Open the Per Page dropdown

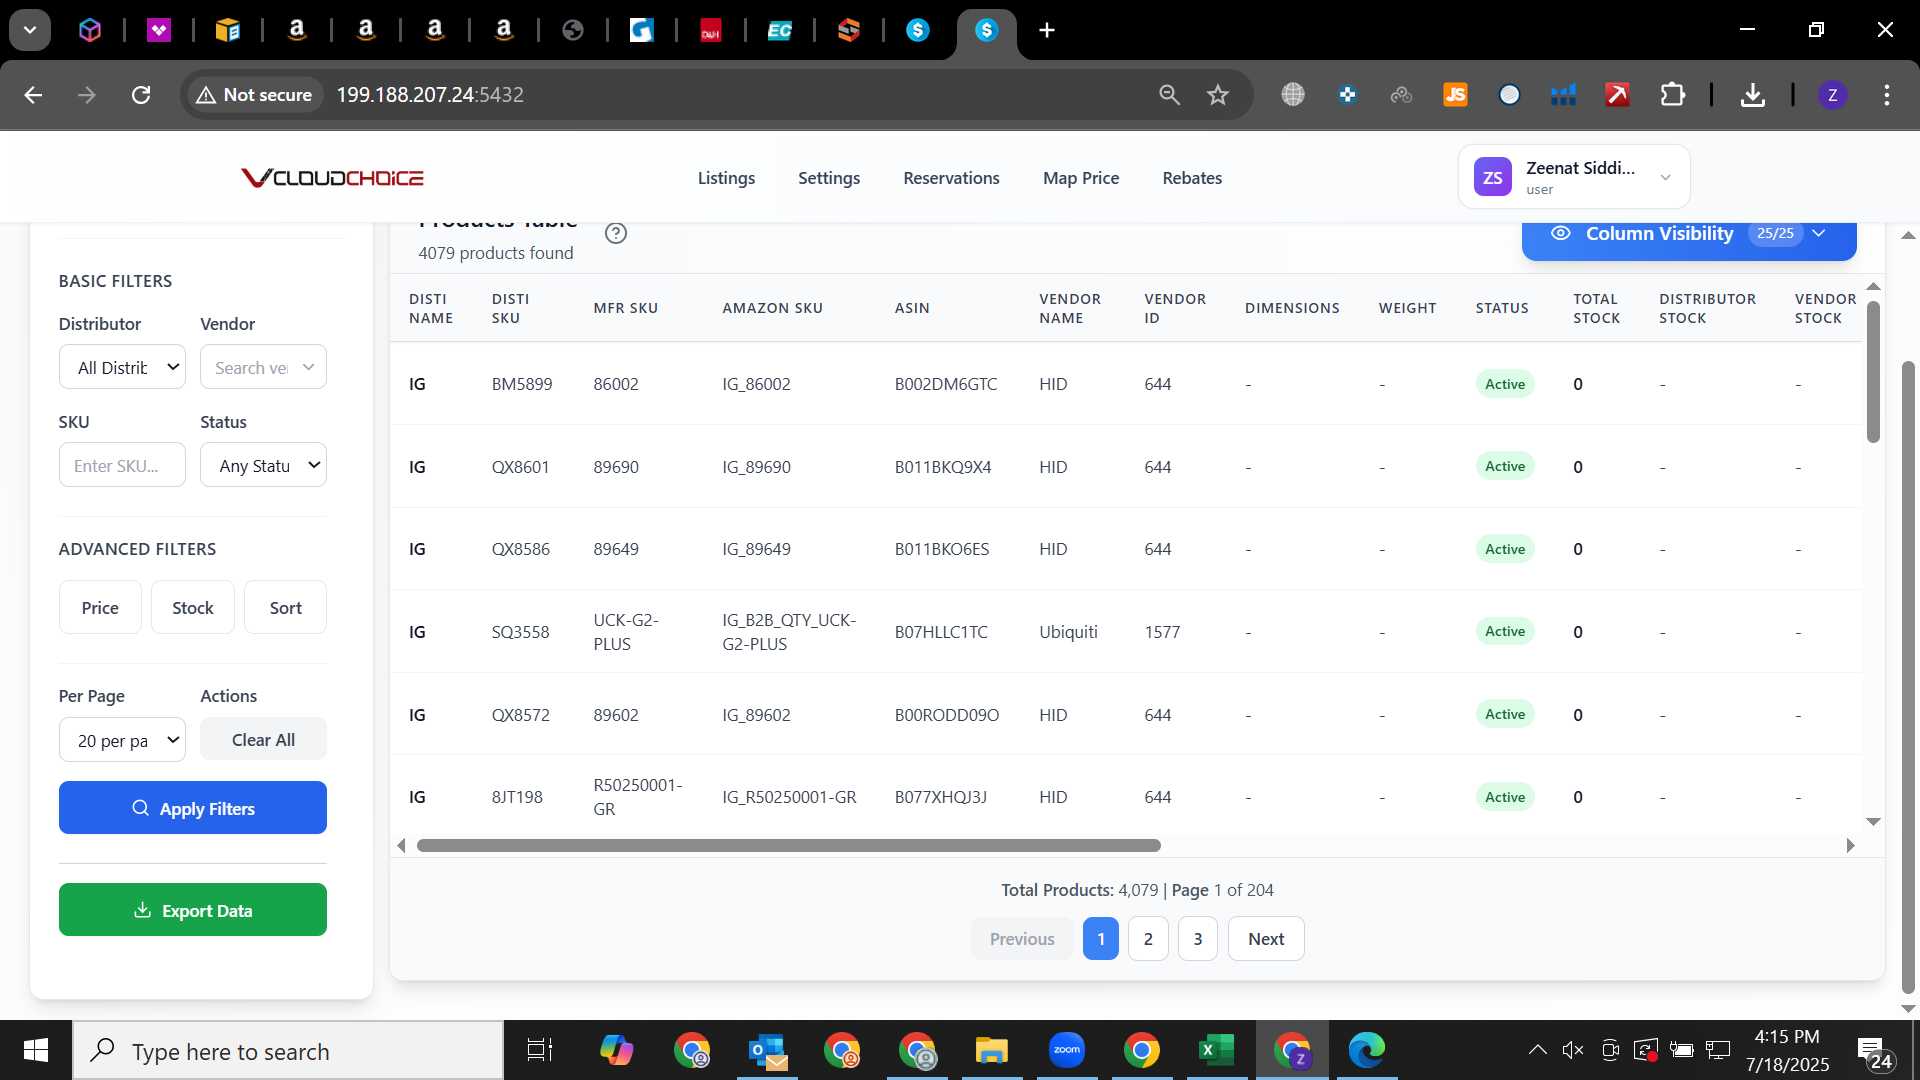click(122, 740)
